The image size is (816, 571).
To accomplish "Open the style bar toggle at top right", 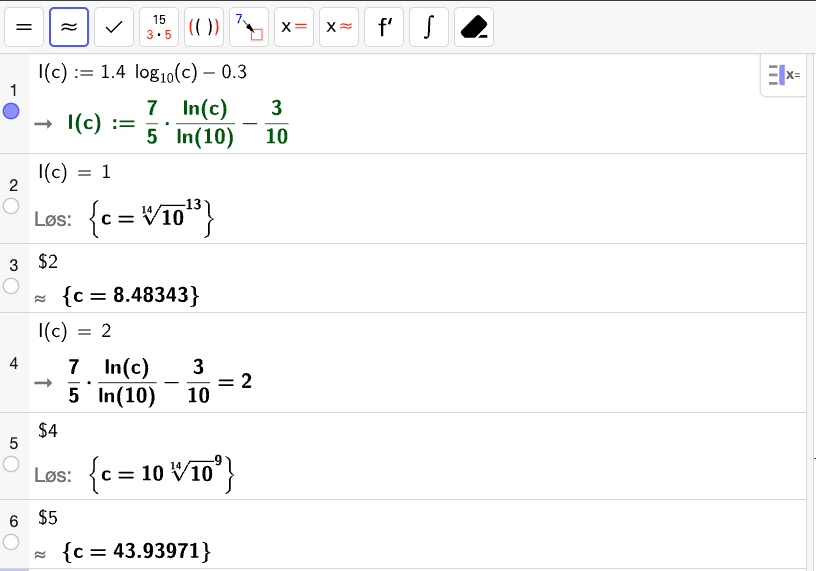I will [783, 75].
